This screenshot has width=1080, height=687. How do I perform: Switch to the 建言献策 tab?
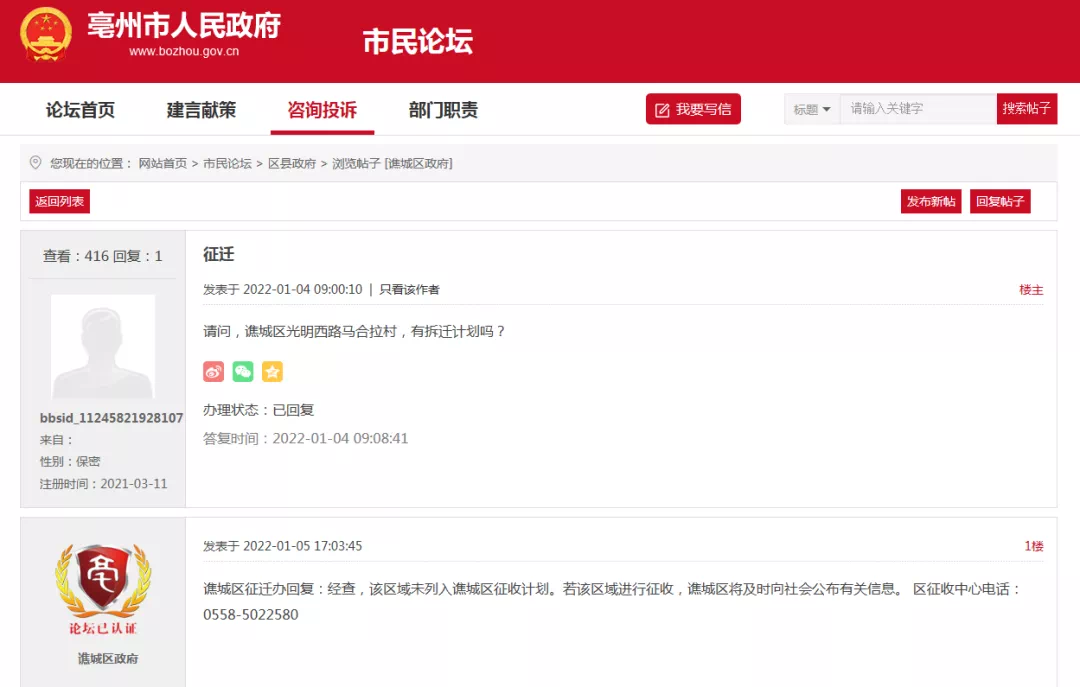point(201,110)
